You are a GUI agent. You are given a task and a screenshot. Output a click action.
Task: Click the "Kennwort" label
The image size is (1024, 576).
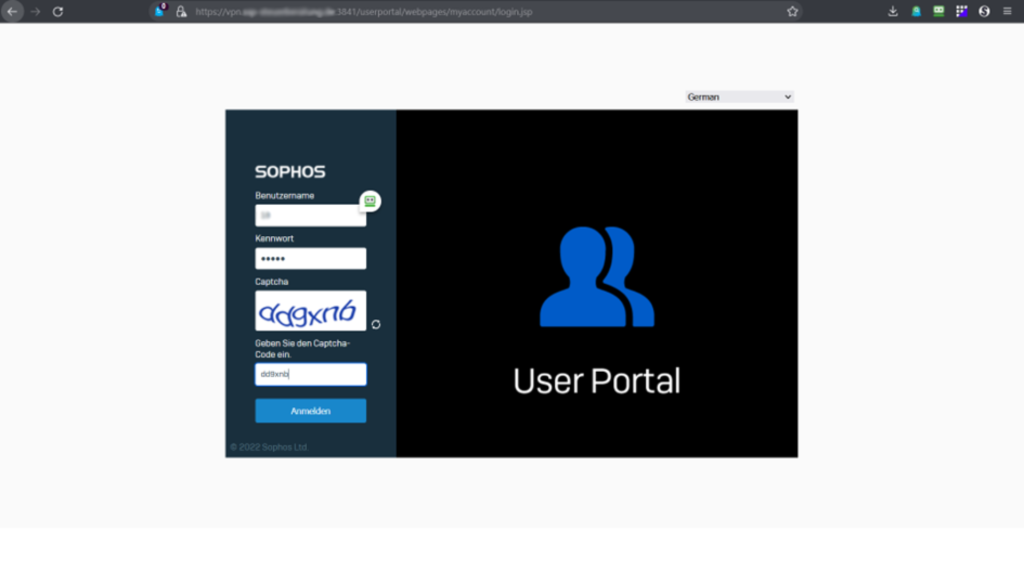[x=274, y=238]
